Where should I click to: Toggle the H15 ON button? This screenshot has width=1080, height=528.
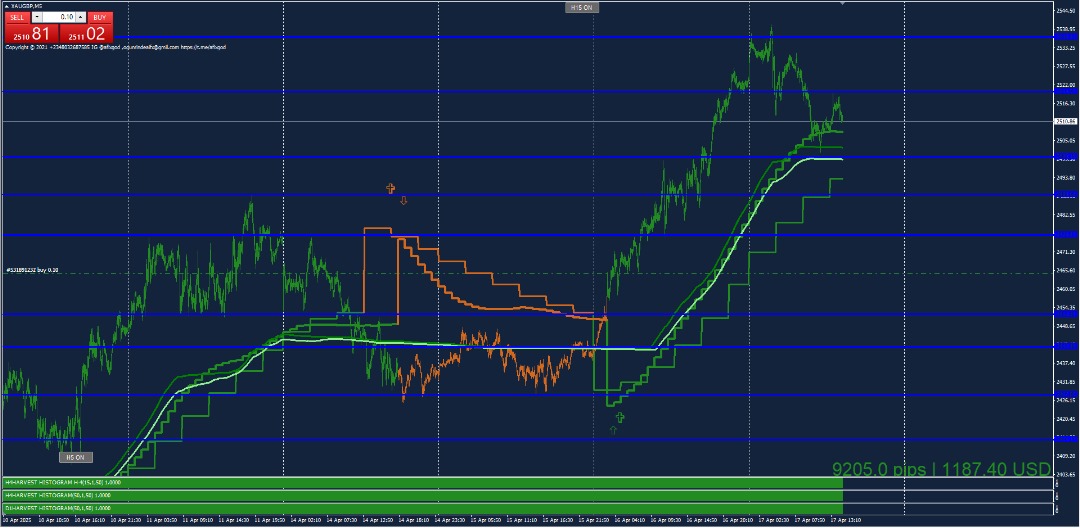582,8
